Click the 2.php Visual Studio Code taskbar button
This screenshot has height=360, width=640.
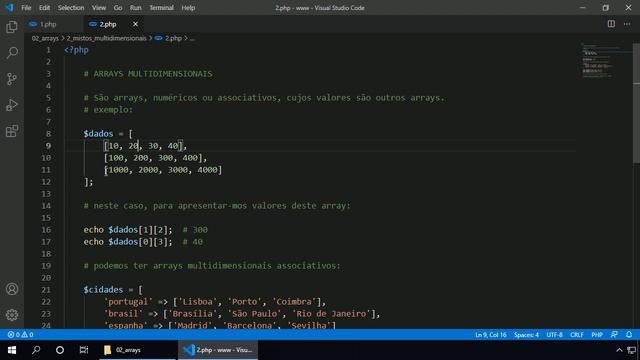coord(218,350)
